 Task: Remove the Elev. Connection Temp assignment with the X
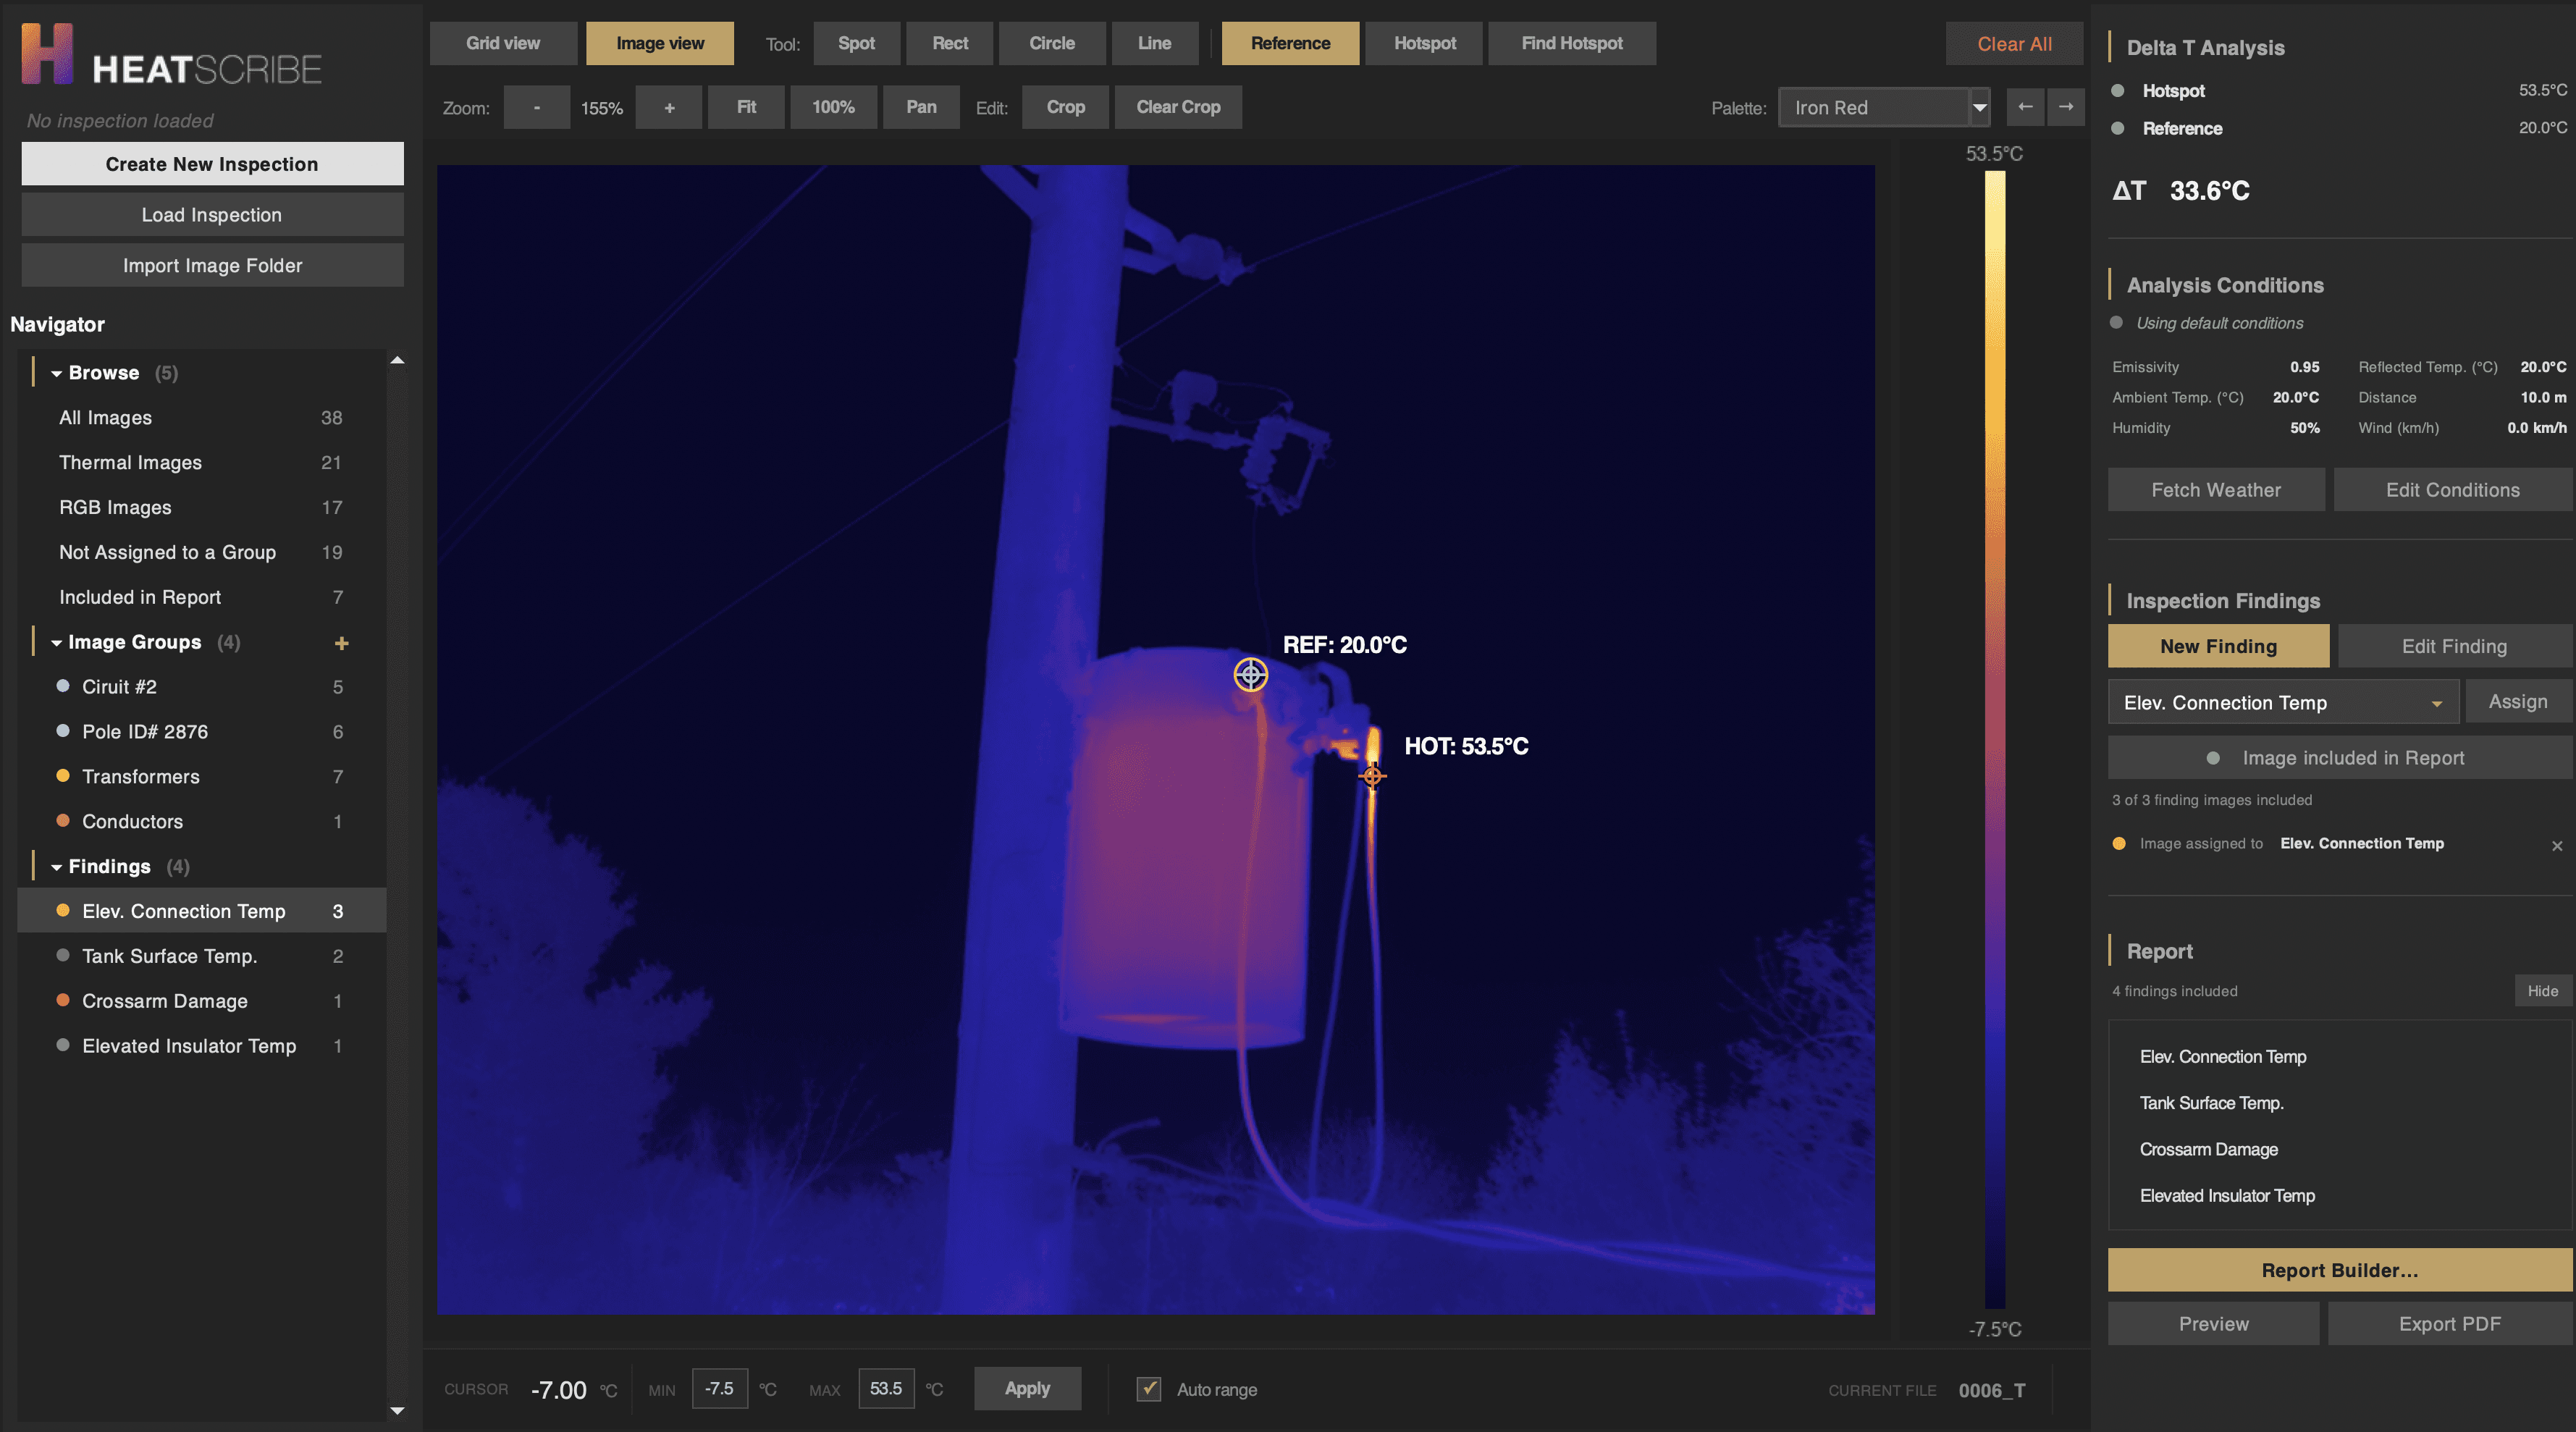coord(2557,845)
